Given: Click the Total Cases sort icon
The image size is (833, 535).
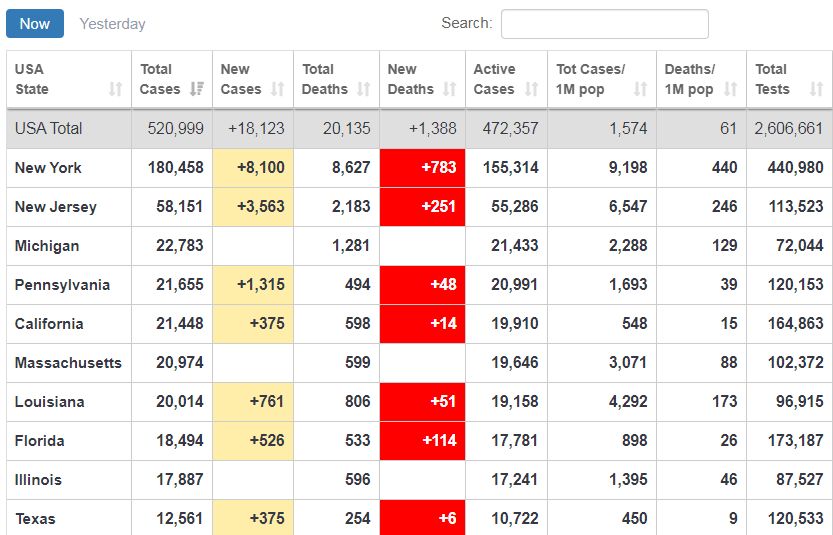Looking at the screenshot, I should pyautogui.click(x=197, y=90).
